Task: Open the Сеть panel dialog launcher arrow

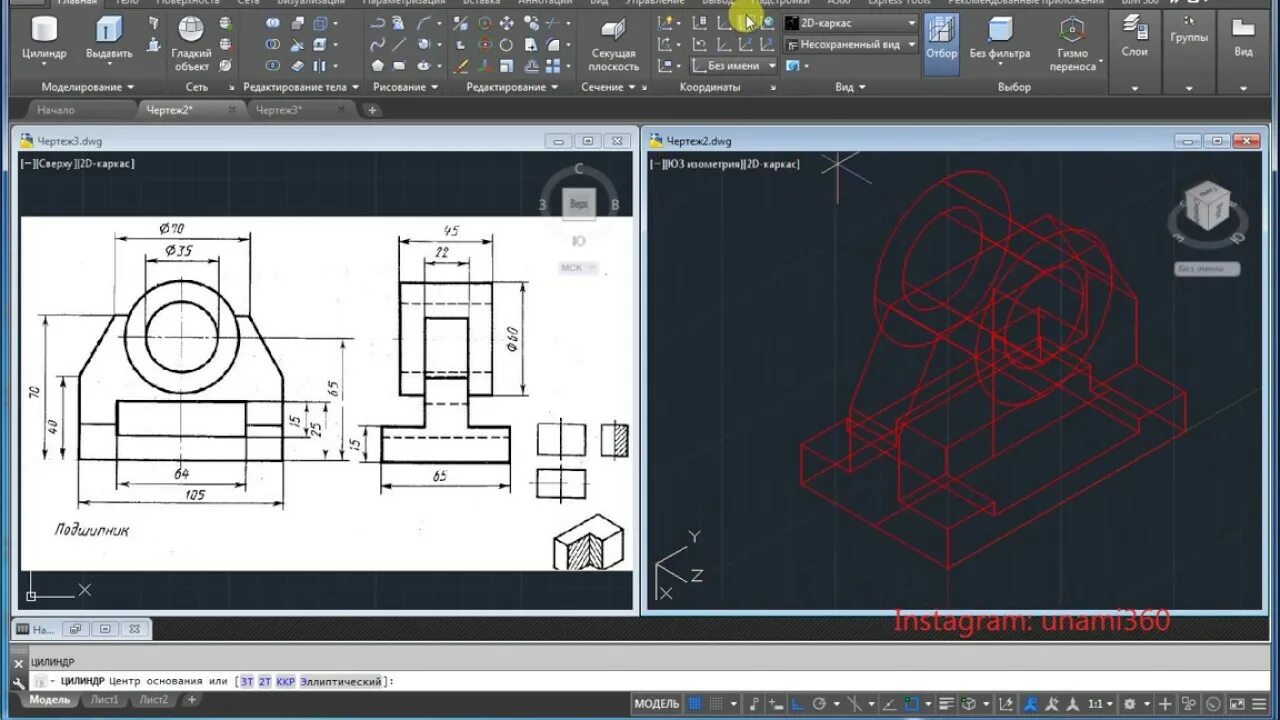Action: click(x=233, y=88)
